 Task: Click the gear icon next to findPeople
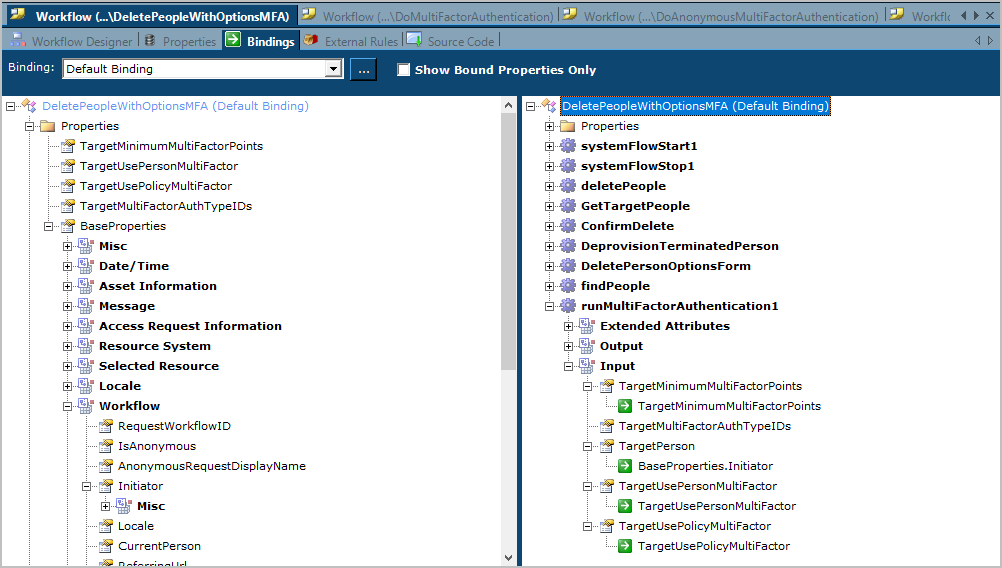[568, 286]
